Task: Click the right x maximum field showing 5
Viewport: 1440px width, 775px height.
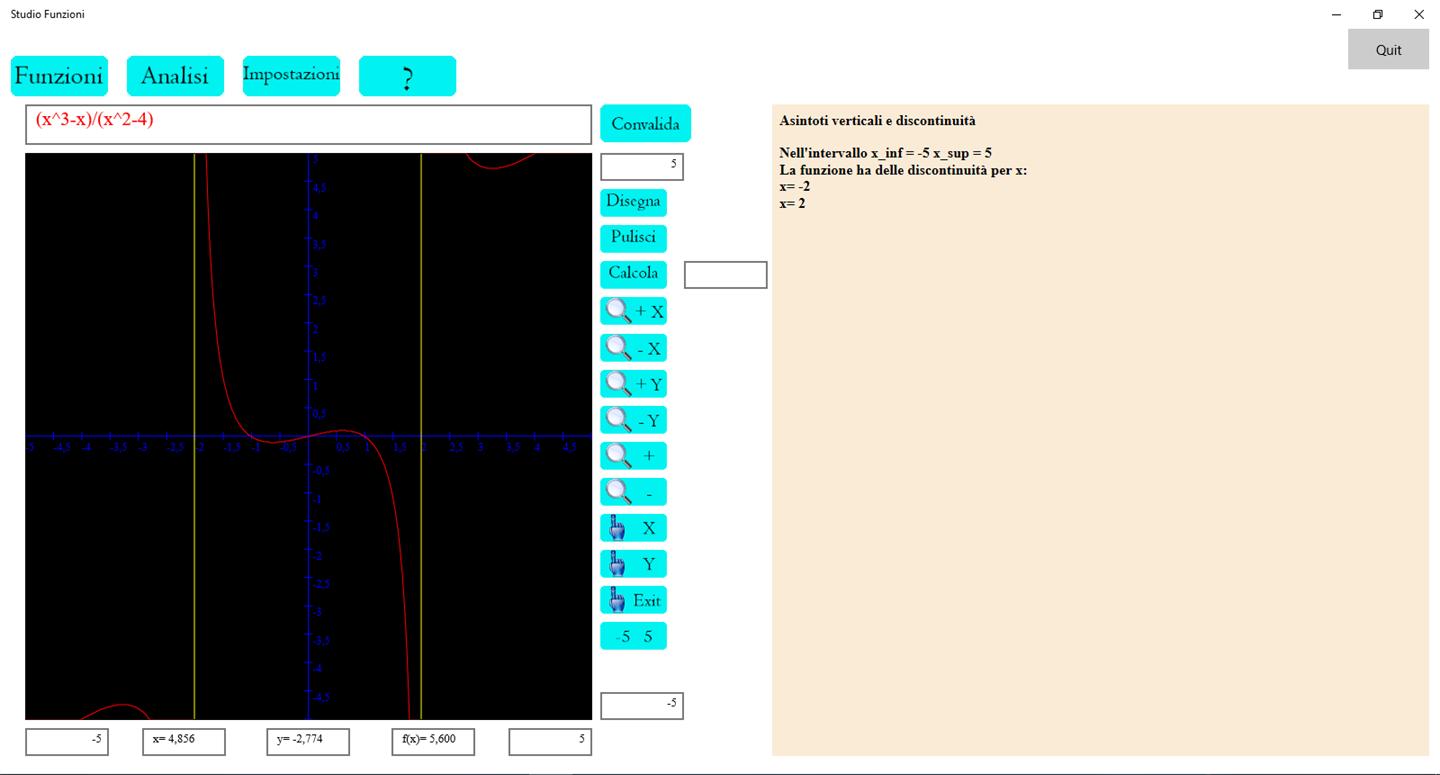Action: click(x=550, y=742)
